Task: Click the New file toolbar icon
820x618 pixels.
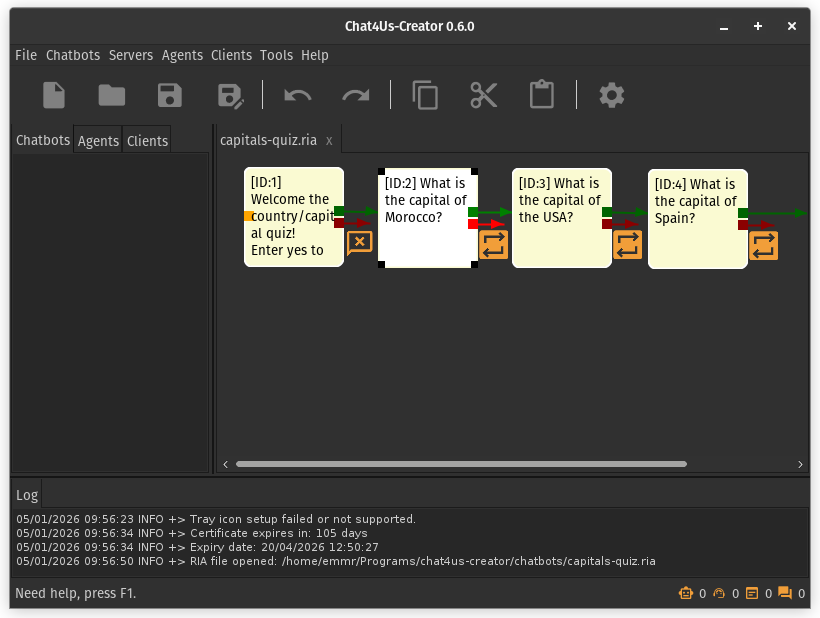Action: (54, 95)
